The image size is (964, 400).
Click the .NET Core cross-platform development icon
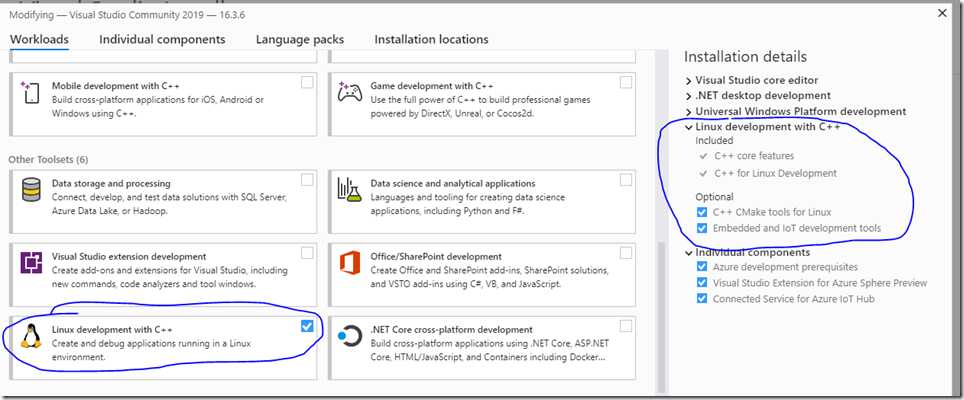pos(350,336)
